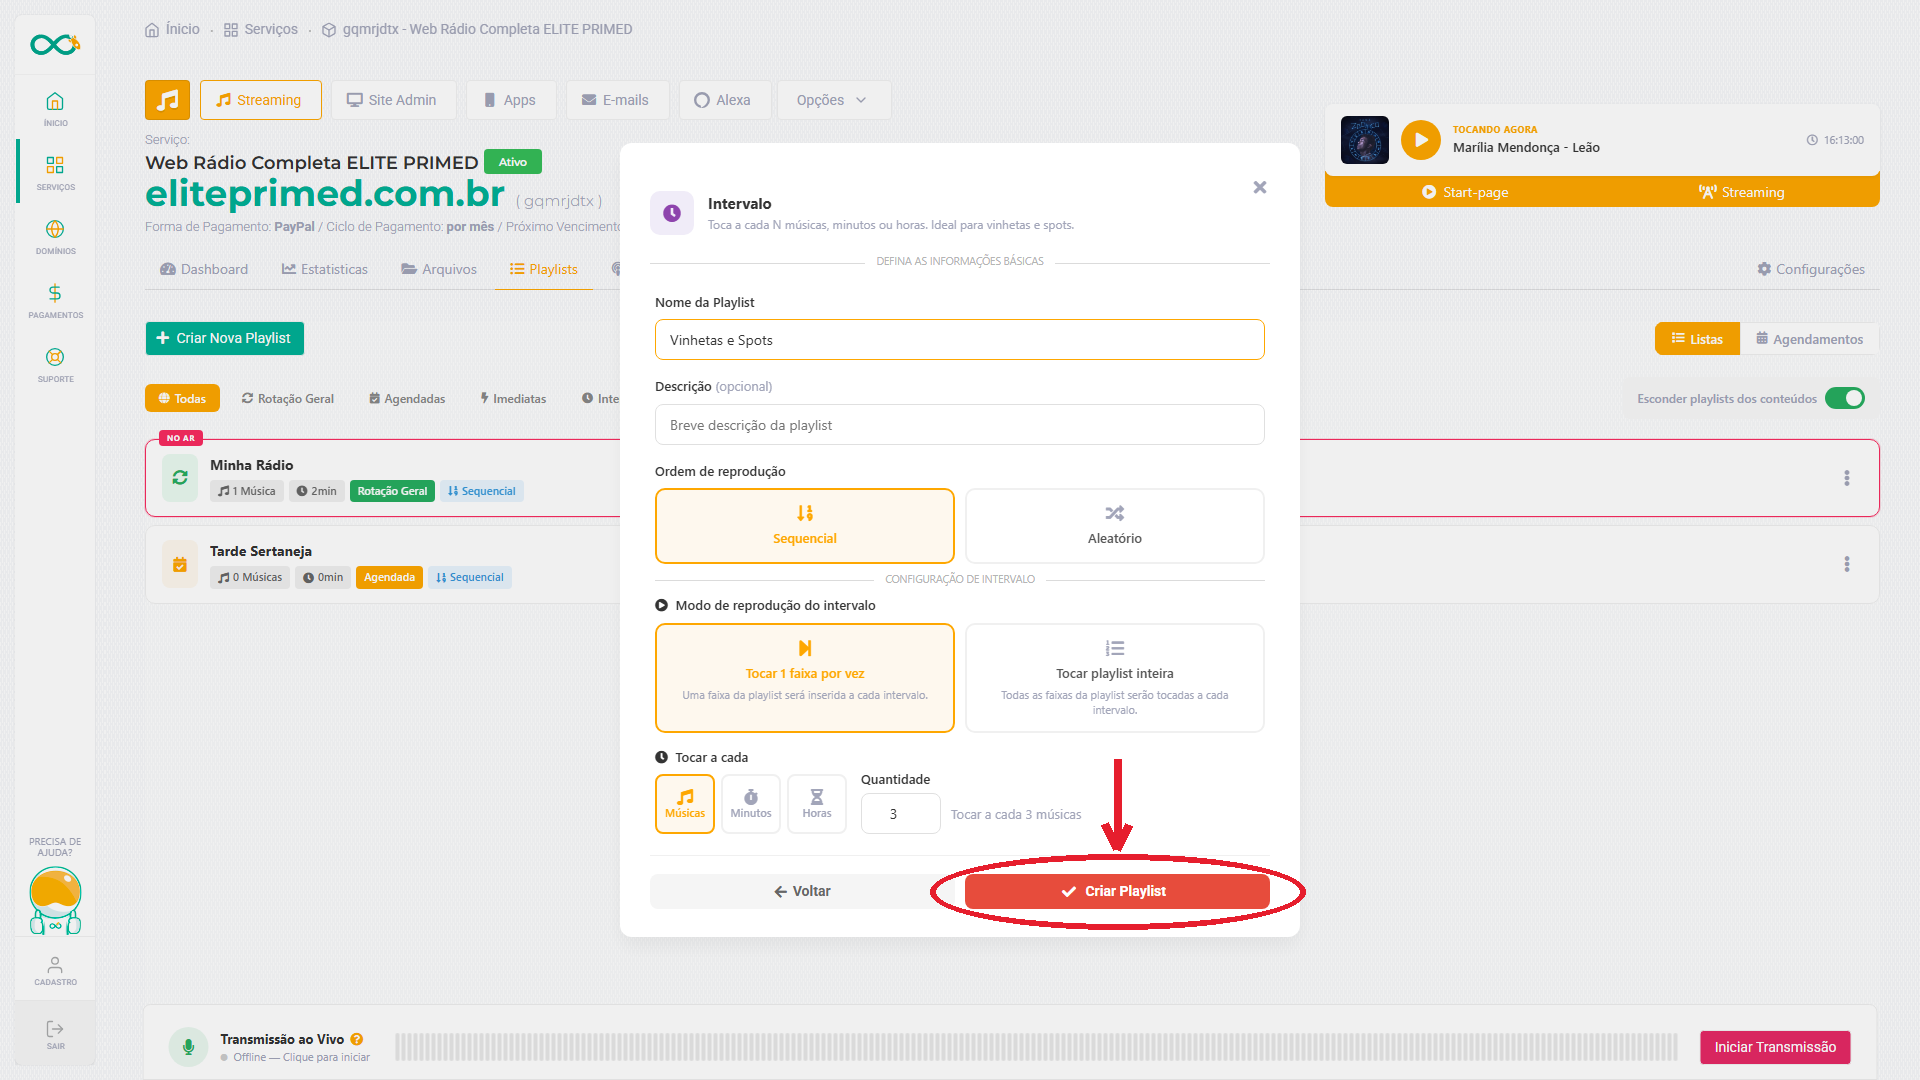Click Criar Nova Playlist button

[224, 338]
